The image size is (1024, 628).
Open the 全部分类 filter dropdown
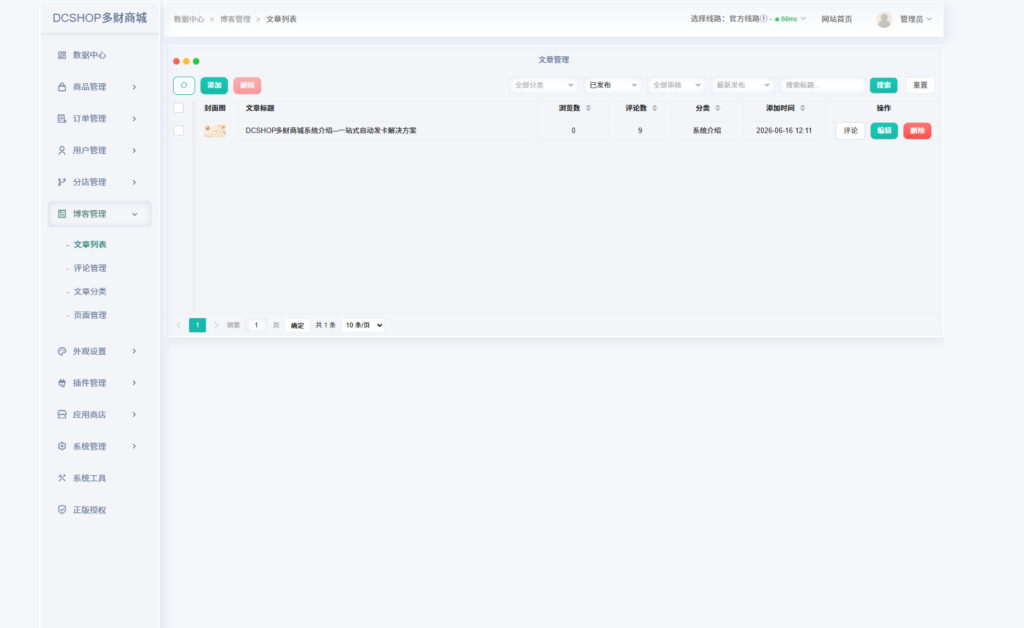pyautogui.click(x=544, y=86)
